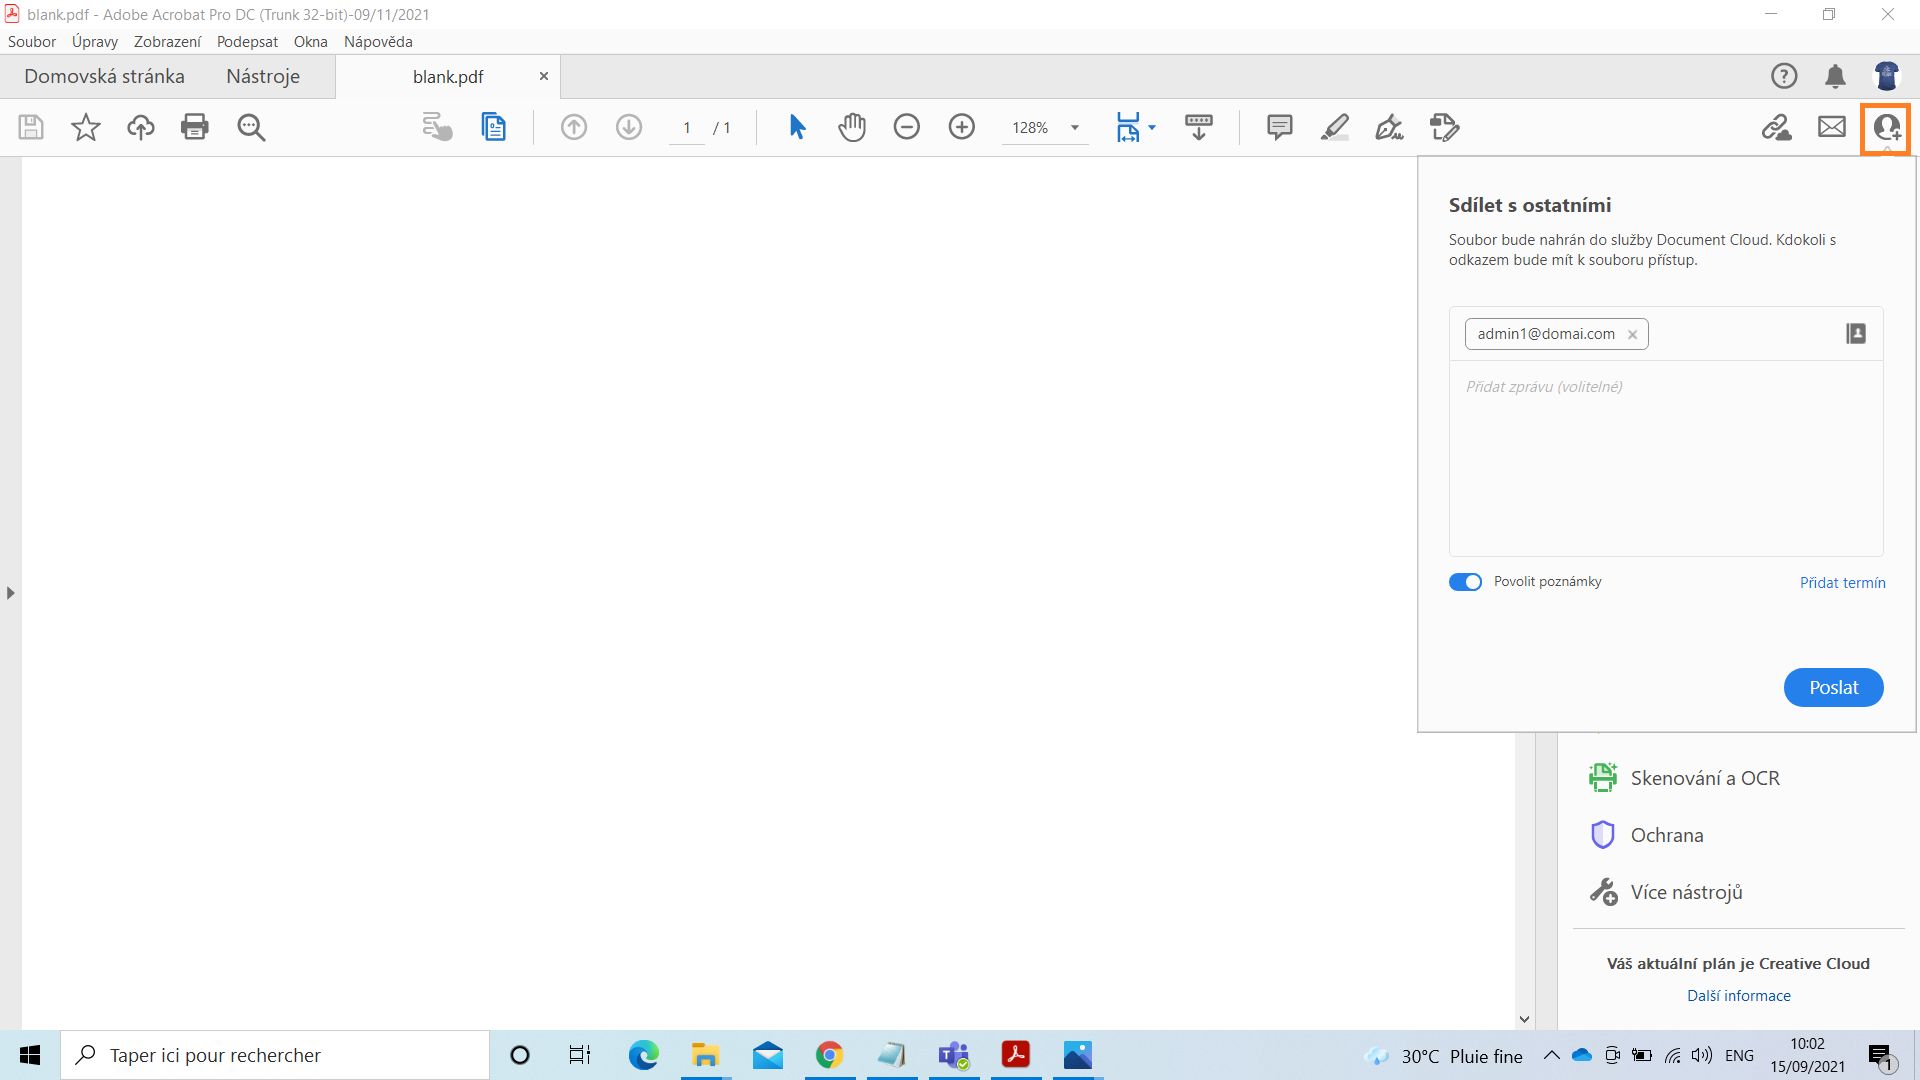Click the share link icon

1776,127
